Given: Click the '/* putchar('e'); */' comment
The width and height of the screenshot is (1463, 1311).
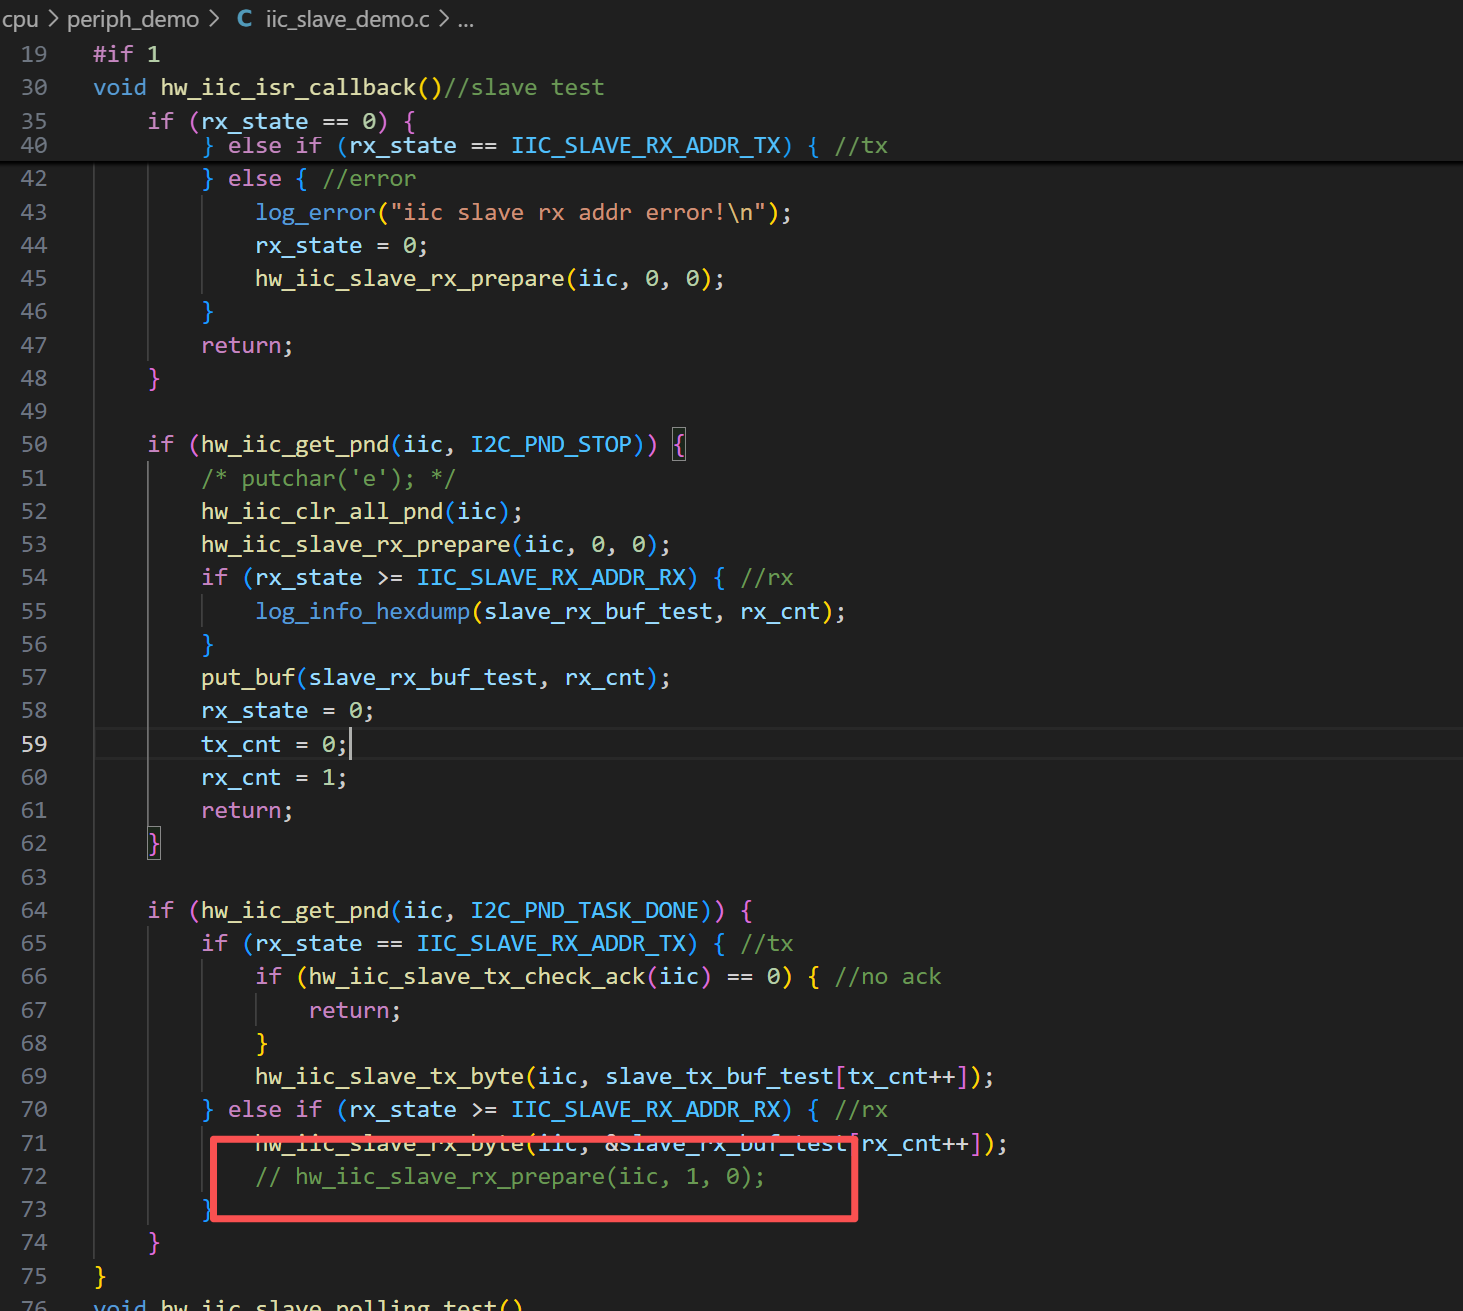Looking at the screenshot, I should point(328,478).
